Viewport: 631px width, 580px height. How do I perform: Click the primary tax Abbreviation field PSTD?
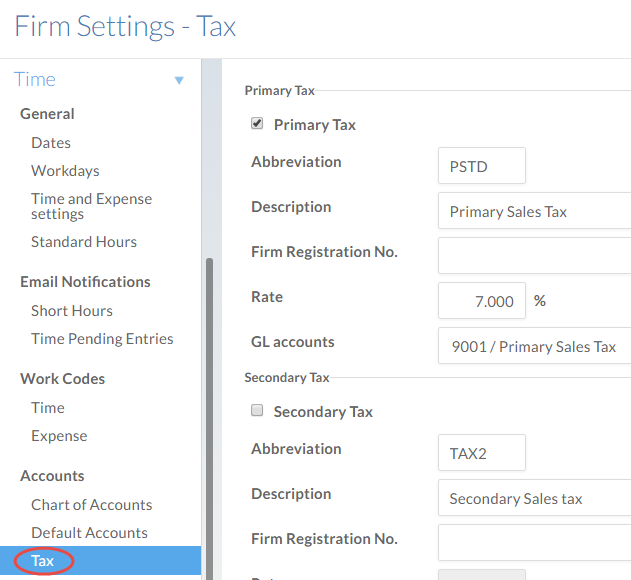481,166
